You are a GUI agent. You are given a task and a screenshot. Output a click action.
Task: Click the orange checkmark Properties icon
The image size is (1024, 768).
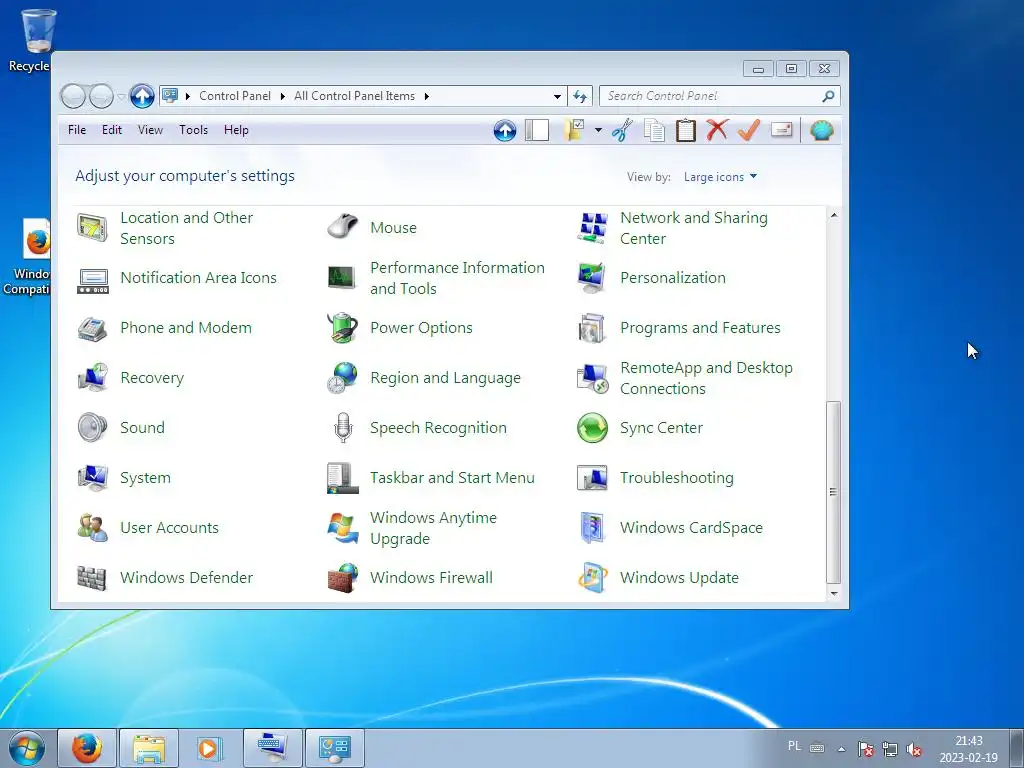748,131
